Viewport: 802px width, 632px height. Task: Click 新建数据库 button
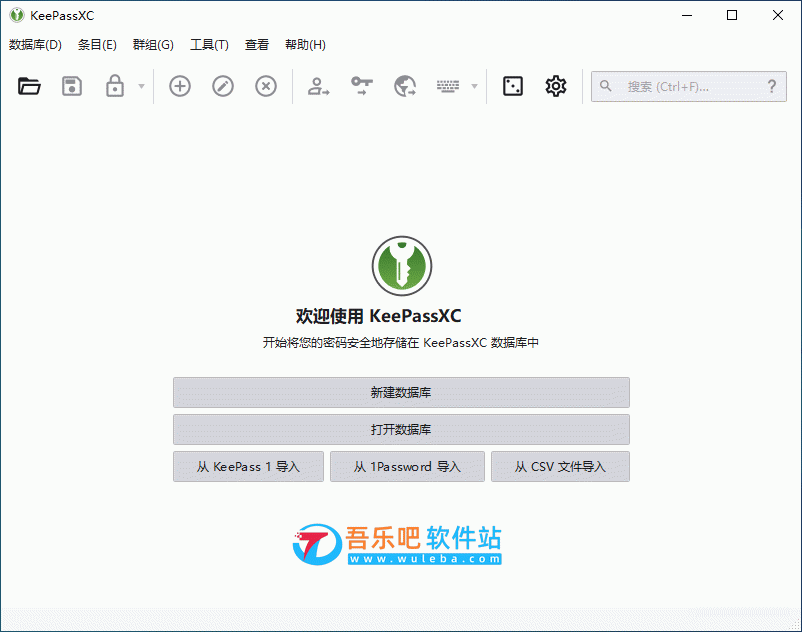click(x=402, y=393)
